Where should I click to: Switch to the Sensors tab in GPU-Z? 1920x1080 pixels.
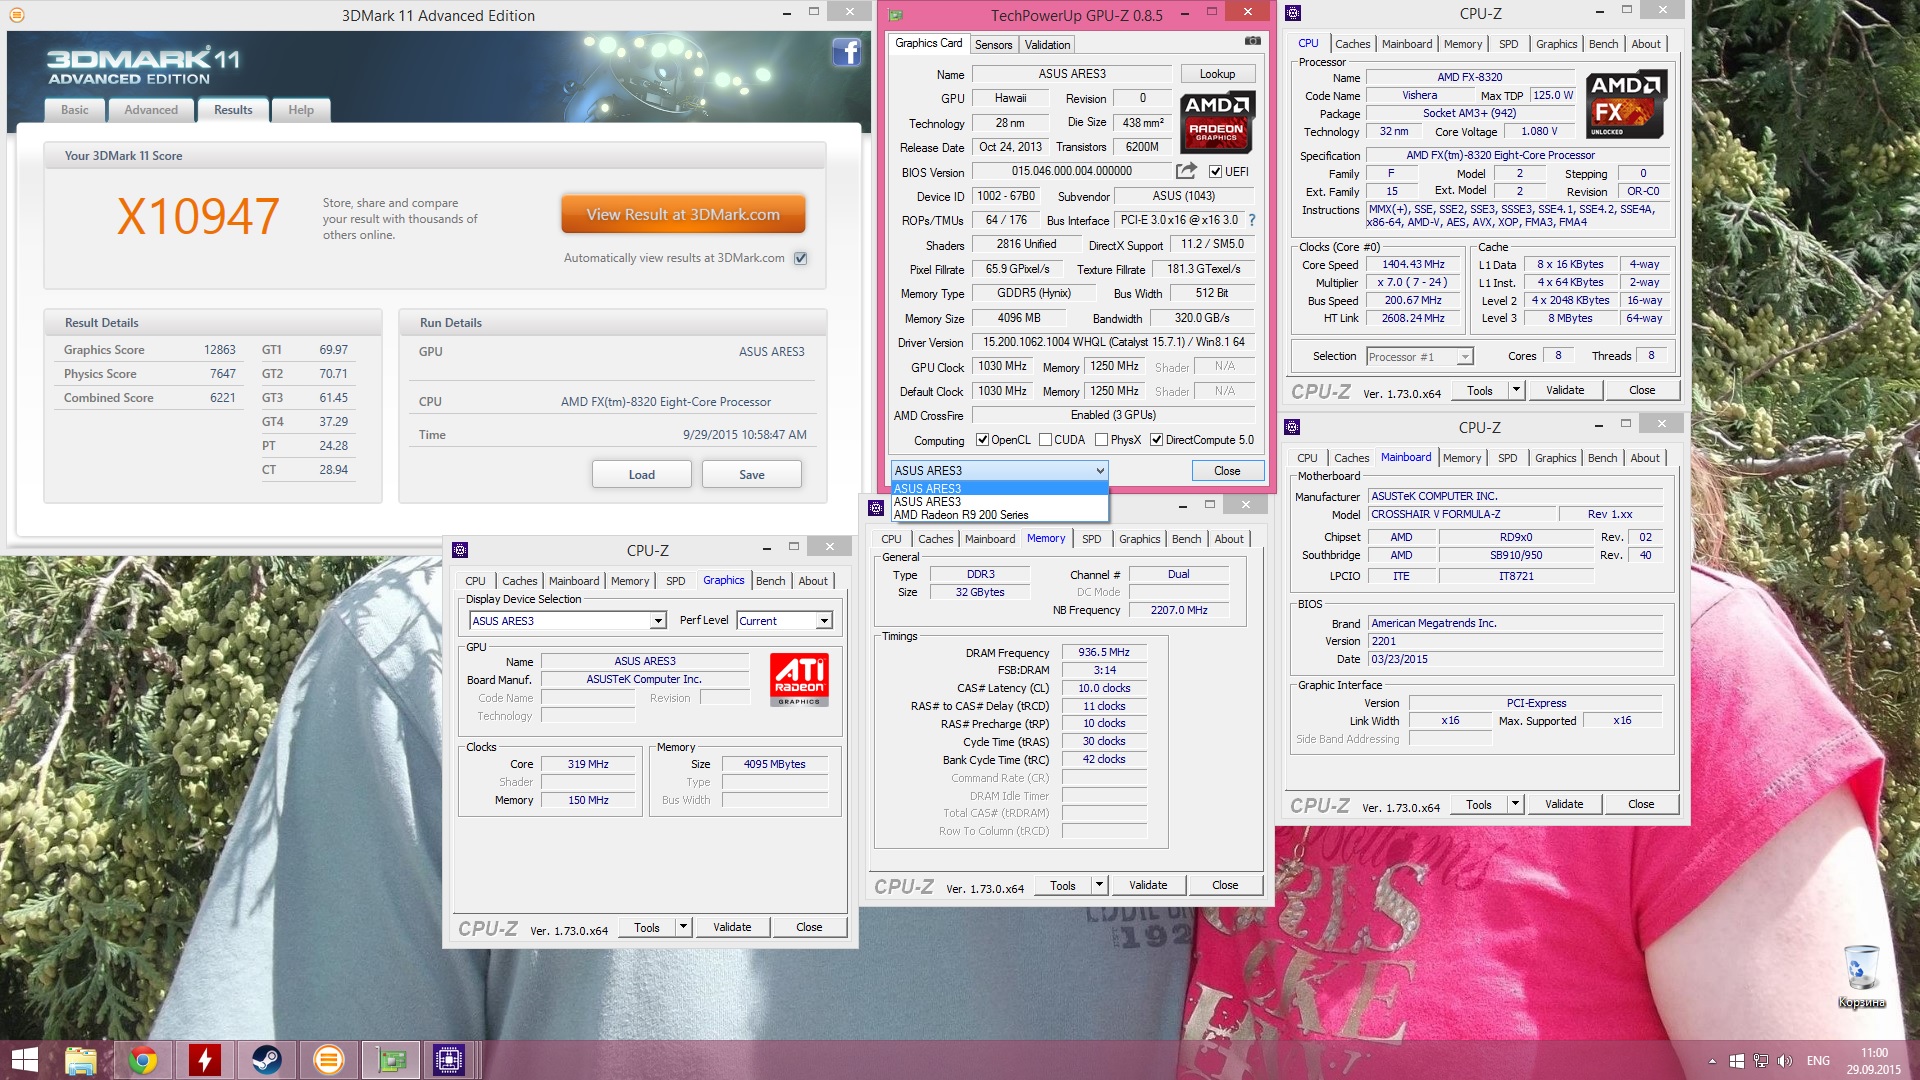coord(993,45)
